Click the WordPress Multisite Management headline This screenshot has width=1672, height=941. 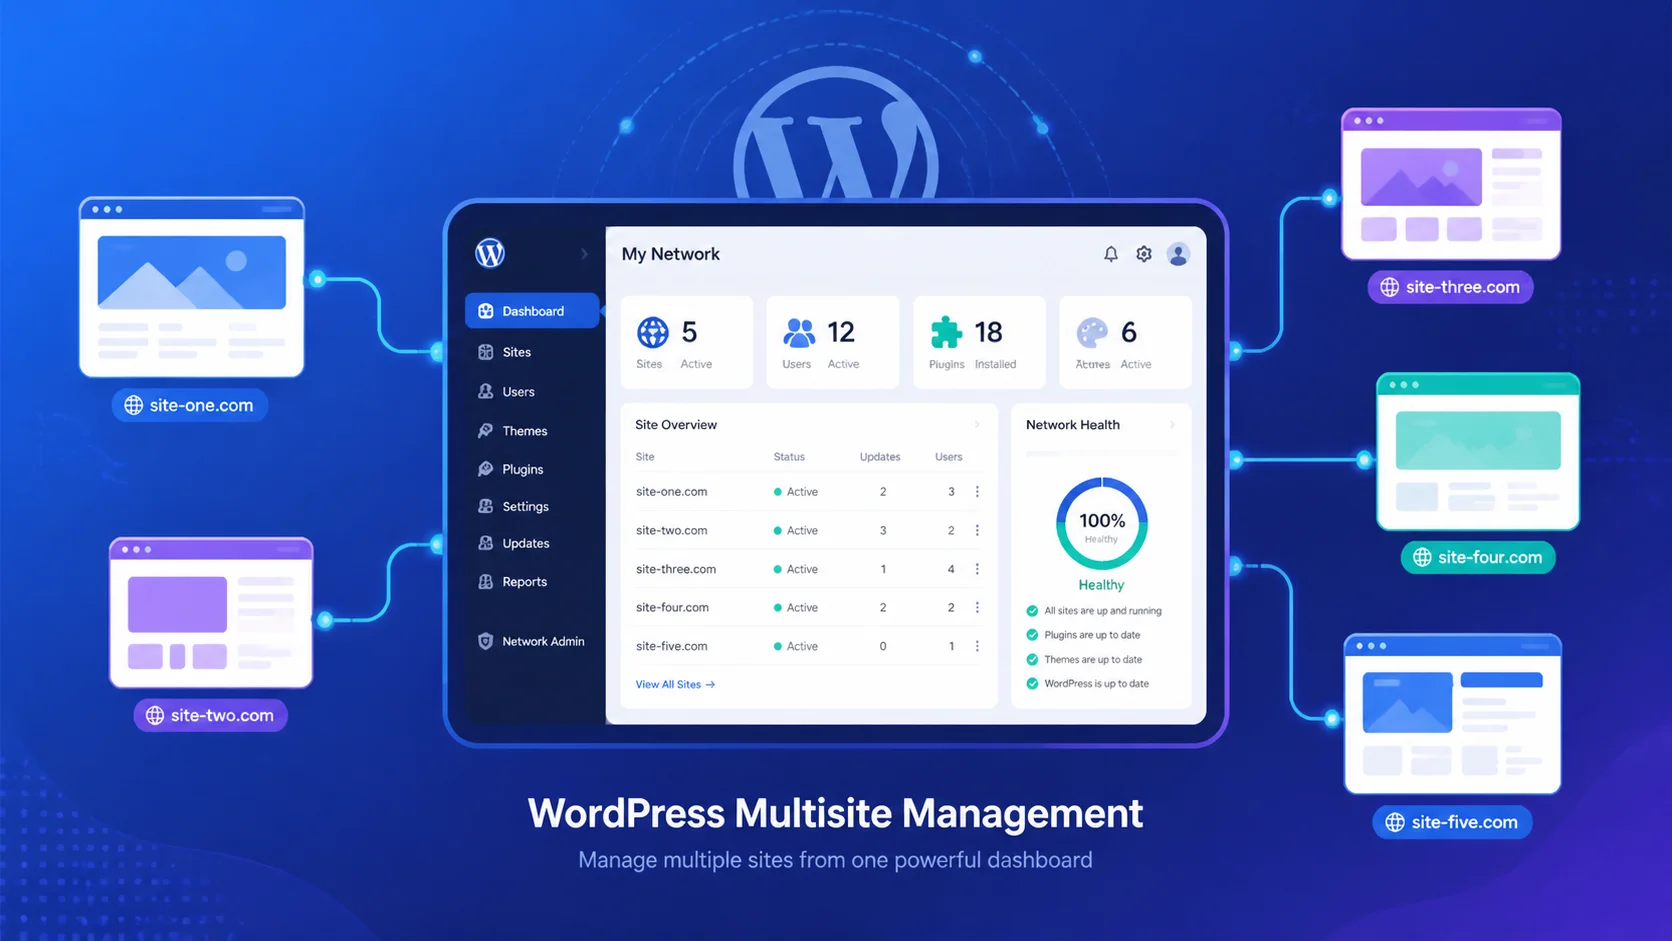(835, 813)
